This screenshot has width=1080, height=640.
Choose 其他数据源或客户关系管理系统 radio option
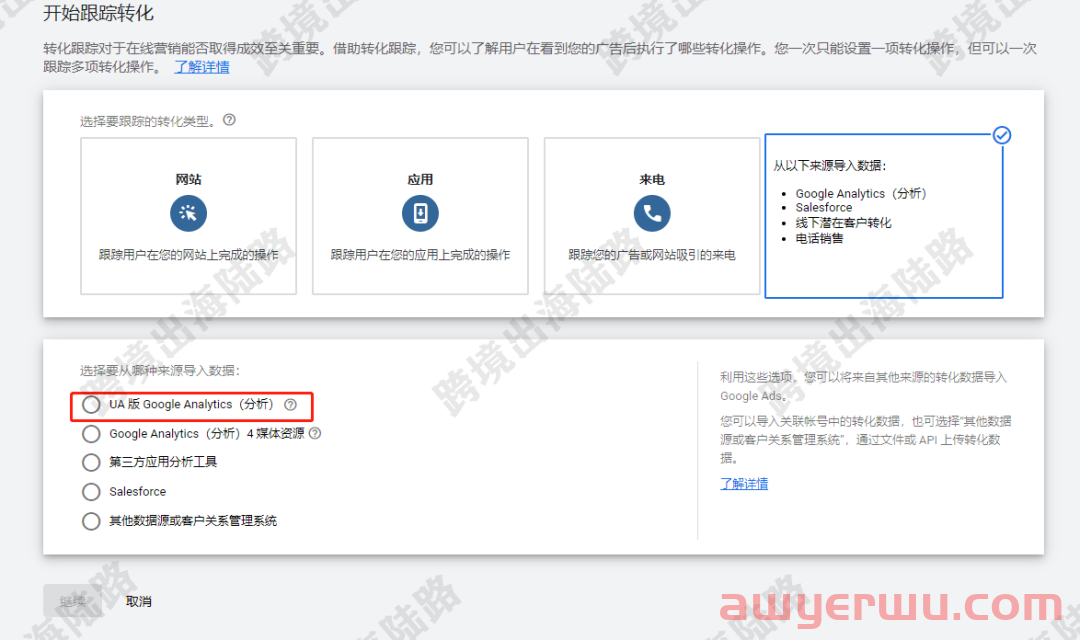coord(91,521)
